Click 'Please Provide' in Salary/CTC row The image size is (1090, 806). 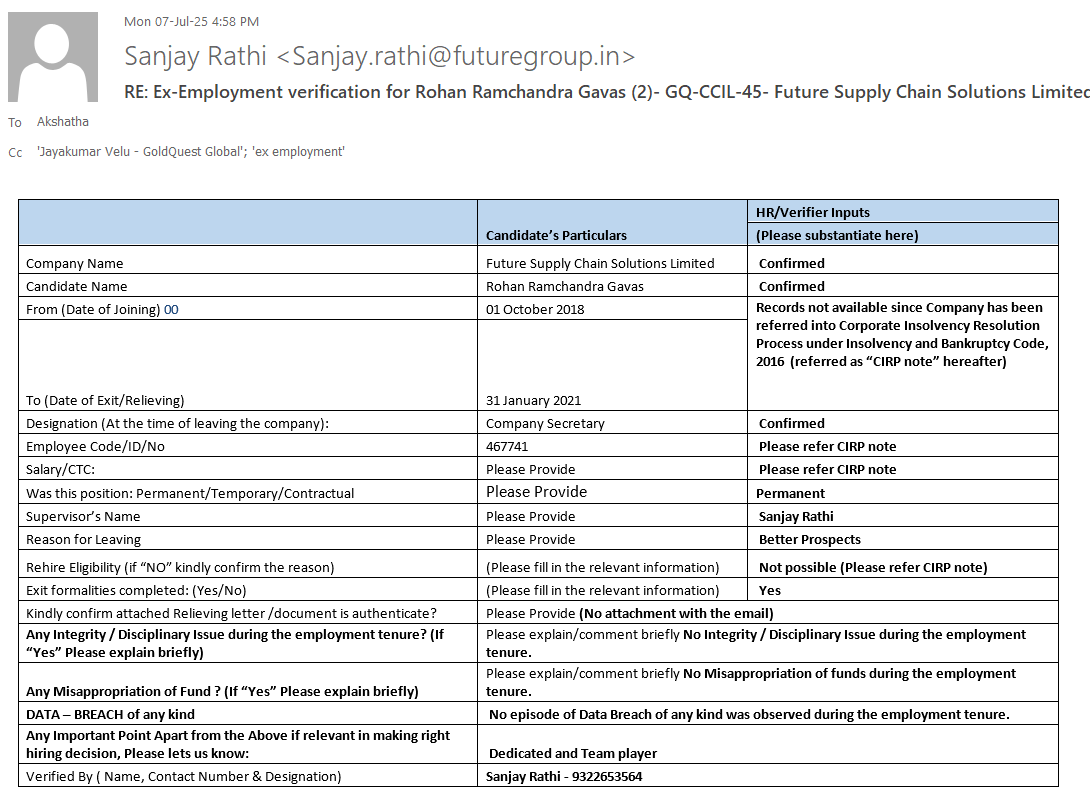click(530, 469)
